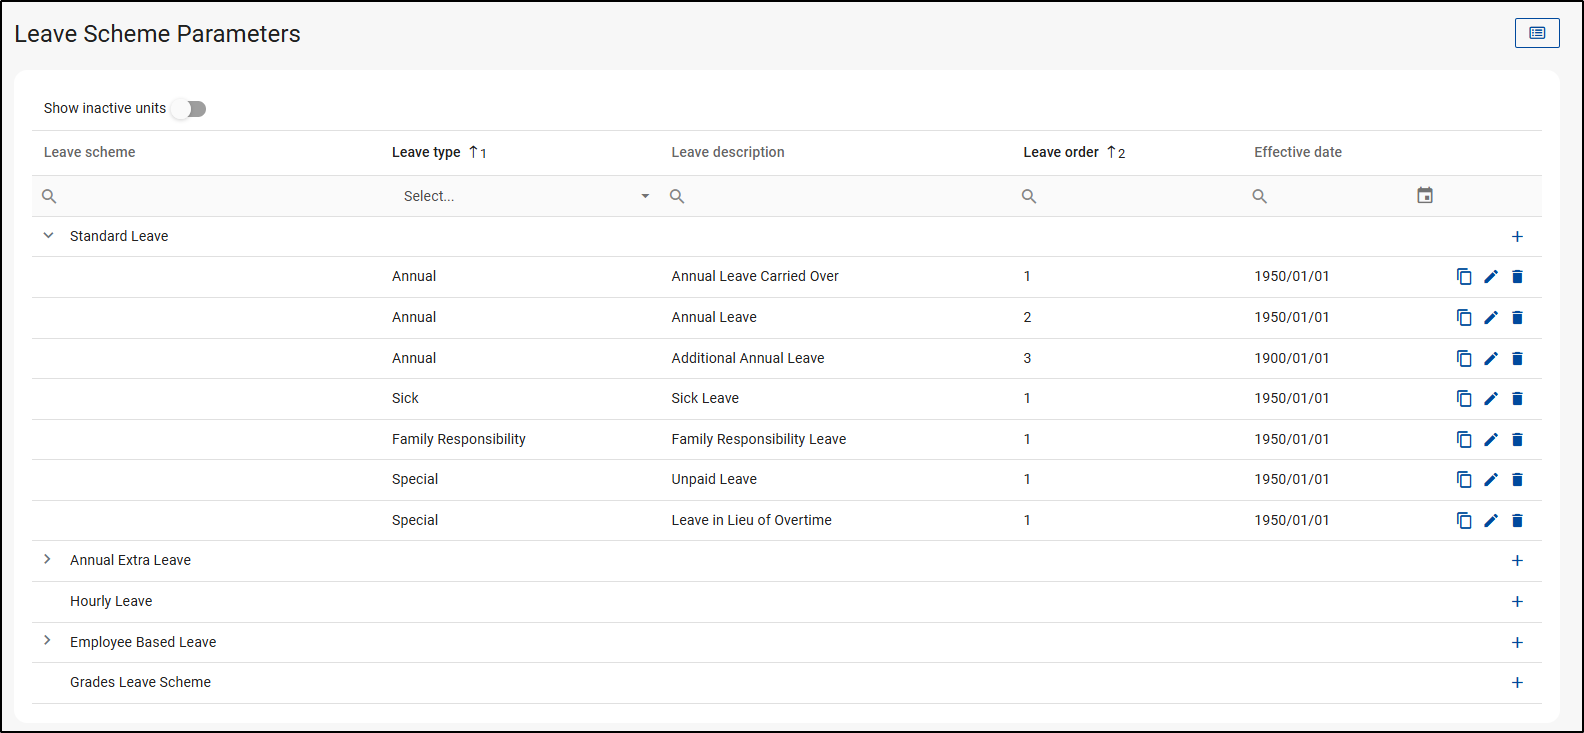Delete the Leave in Lieu of Overtime row
The width and height of the screenshot is (1584, 733).
(1517, 521)
